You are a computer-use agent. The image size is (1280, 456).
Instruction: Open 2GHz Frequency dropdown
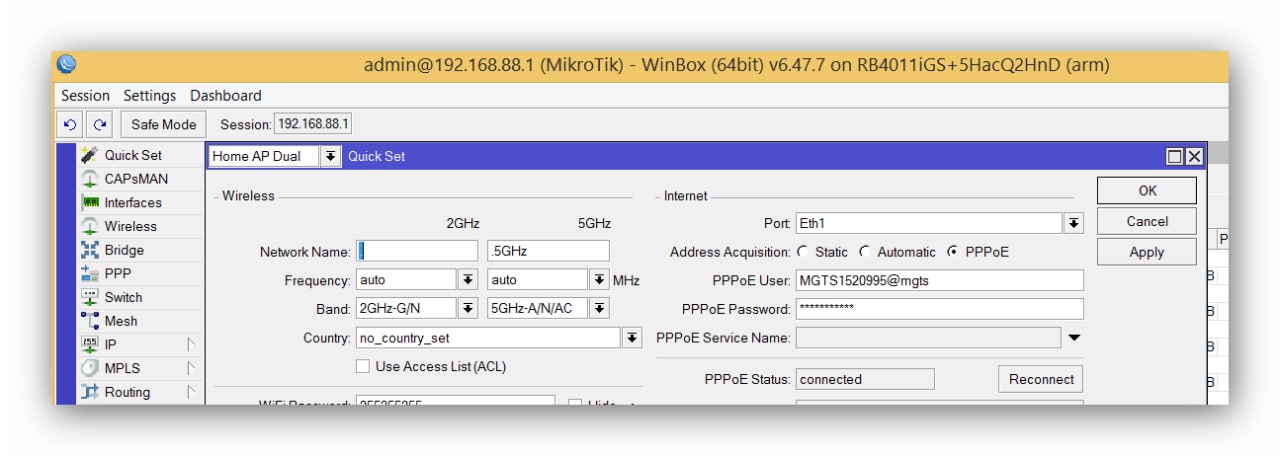tap(468, 280)
